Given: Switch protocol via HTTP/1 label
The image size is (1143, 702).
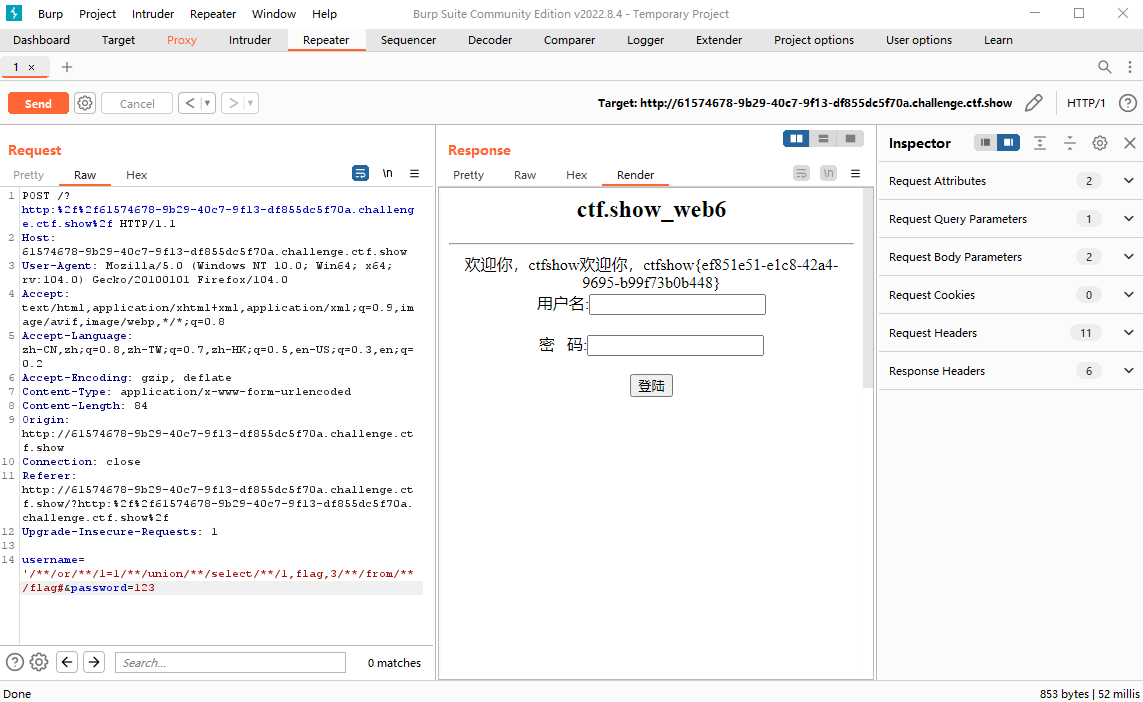Looking at the screenshot, I should tap(1086, 103).
